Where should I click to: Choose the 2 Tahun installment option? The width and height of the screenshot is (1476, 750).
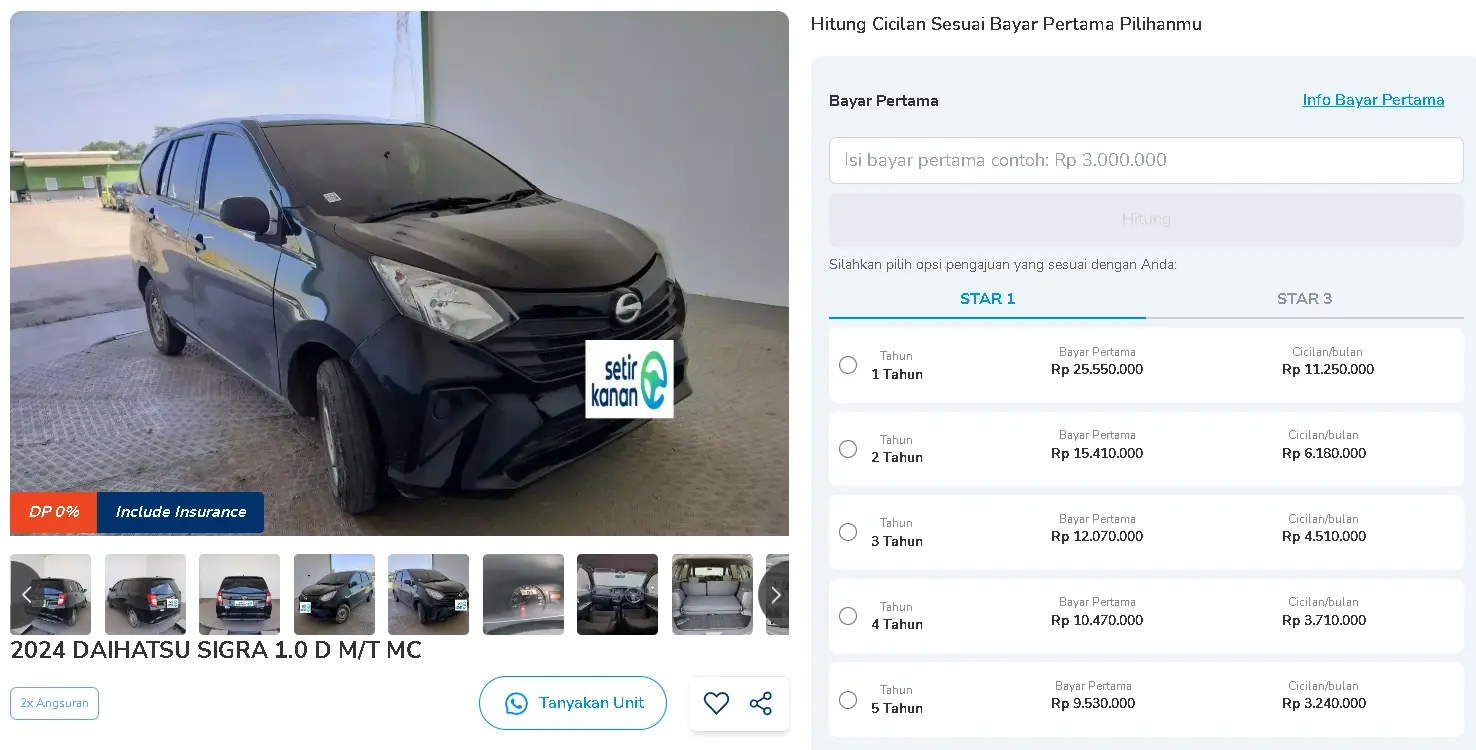click(1146, 449)
